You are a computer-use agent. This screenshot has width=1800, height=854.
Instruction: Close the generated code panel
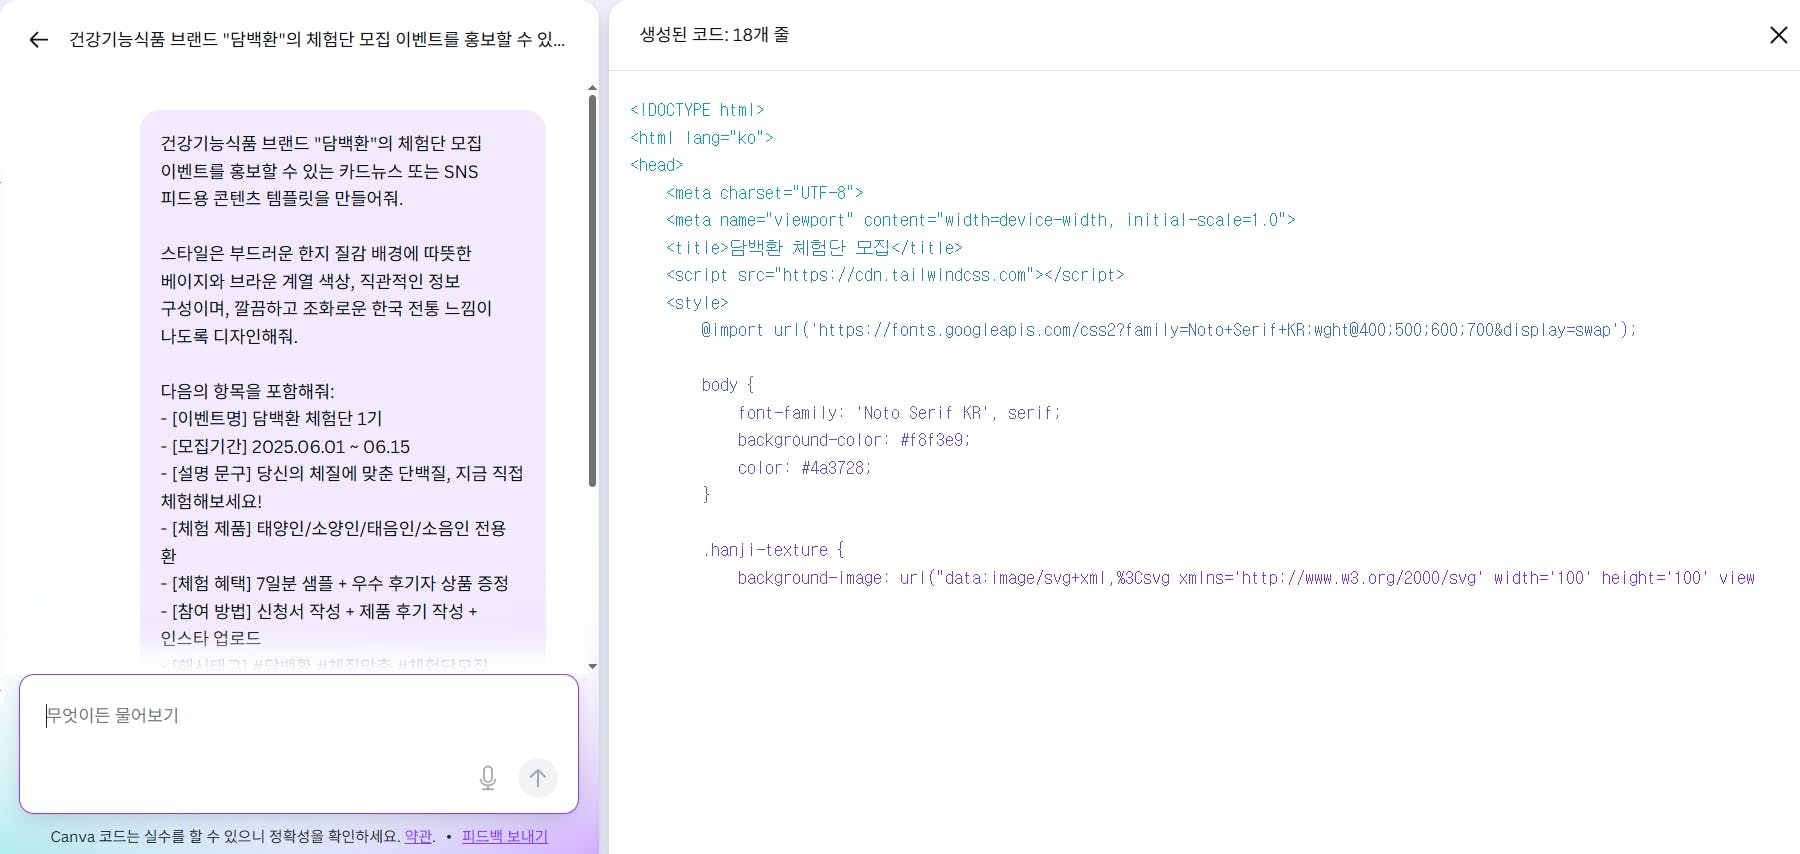pyautogui.click(x=1778, y=35)
